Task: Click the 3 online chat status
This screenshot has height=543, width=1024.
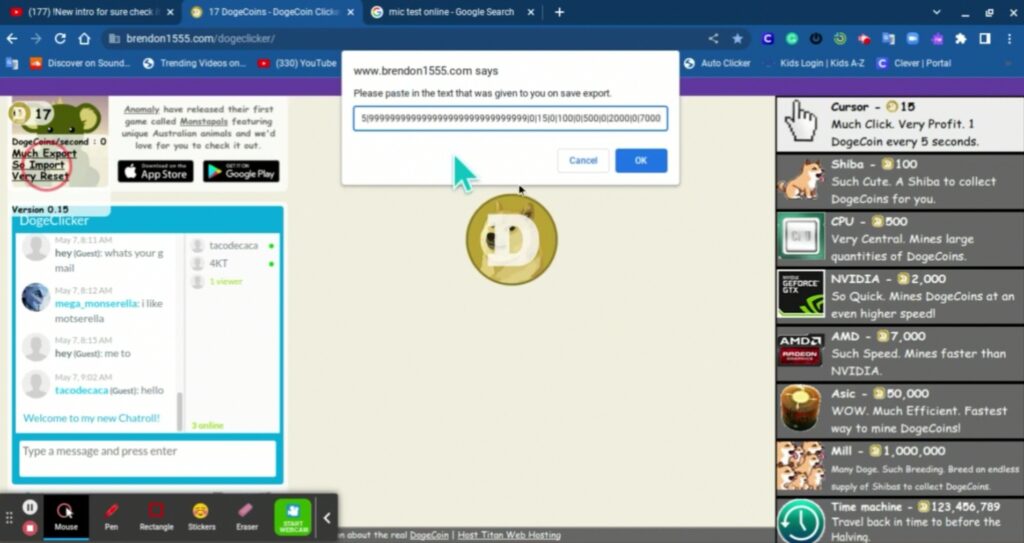Action: [208, 425]
